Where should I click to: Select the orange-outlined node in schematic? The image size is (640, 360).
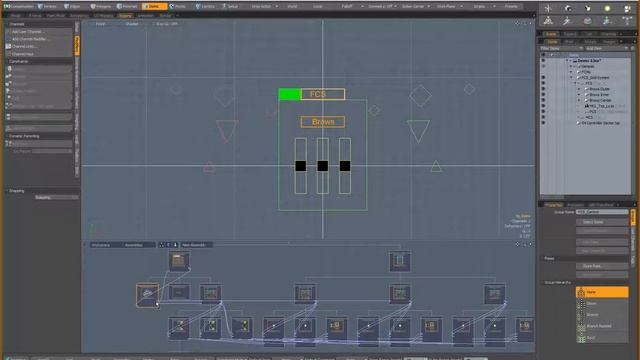pyautogui.click(x=147, y=295)
